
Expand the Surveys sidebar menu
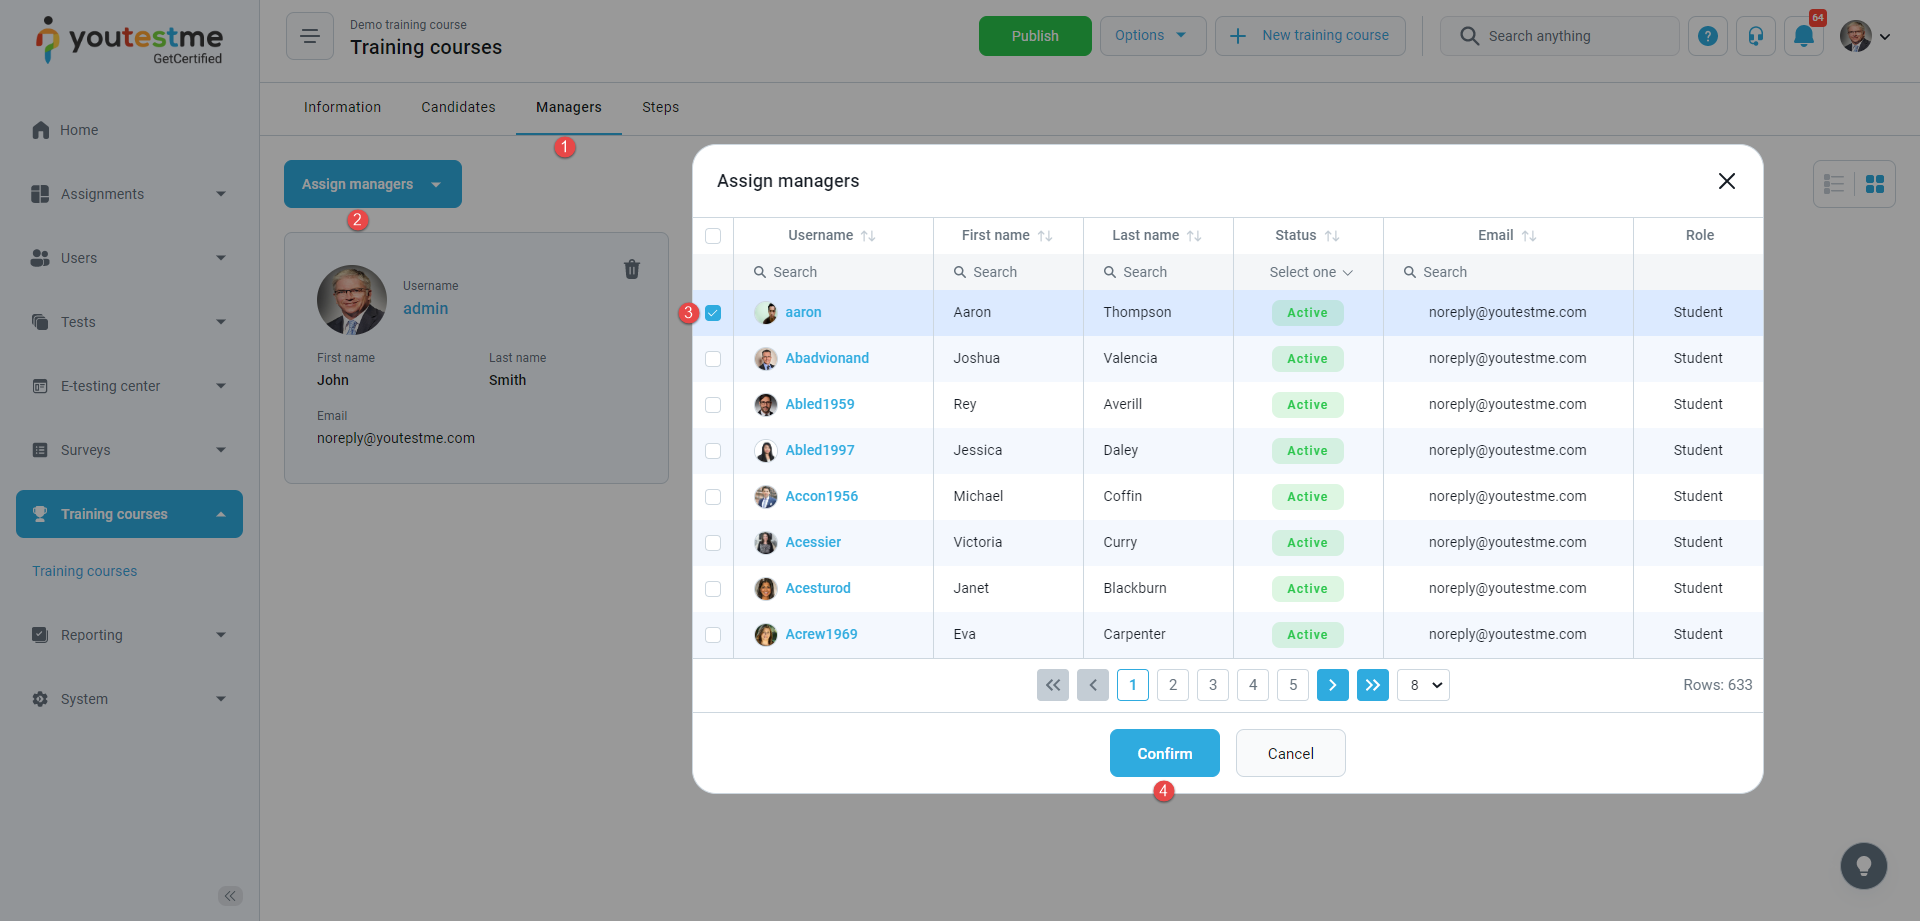point(129,450)
